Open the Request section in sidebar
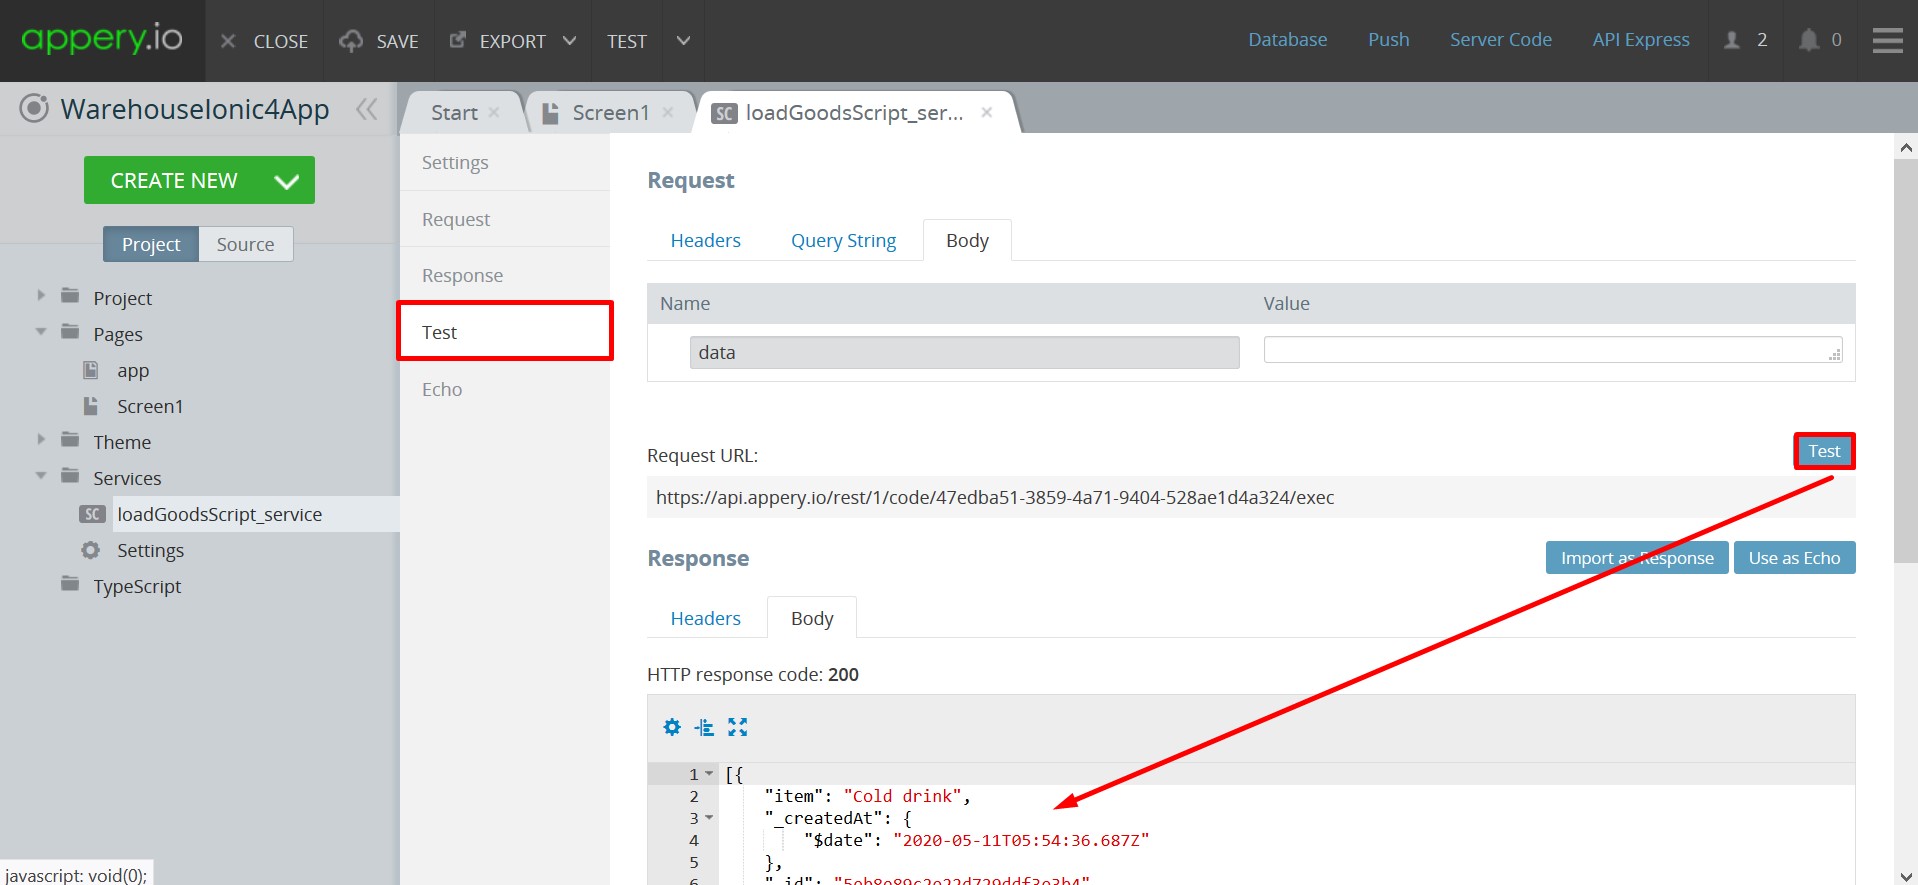Viewport: 1918px width, 885px height. 504,219
